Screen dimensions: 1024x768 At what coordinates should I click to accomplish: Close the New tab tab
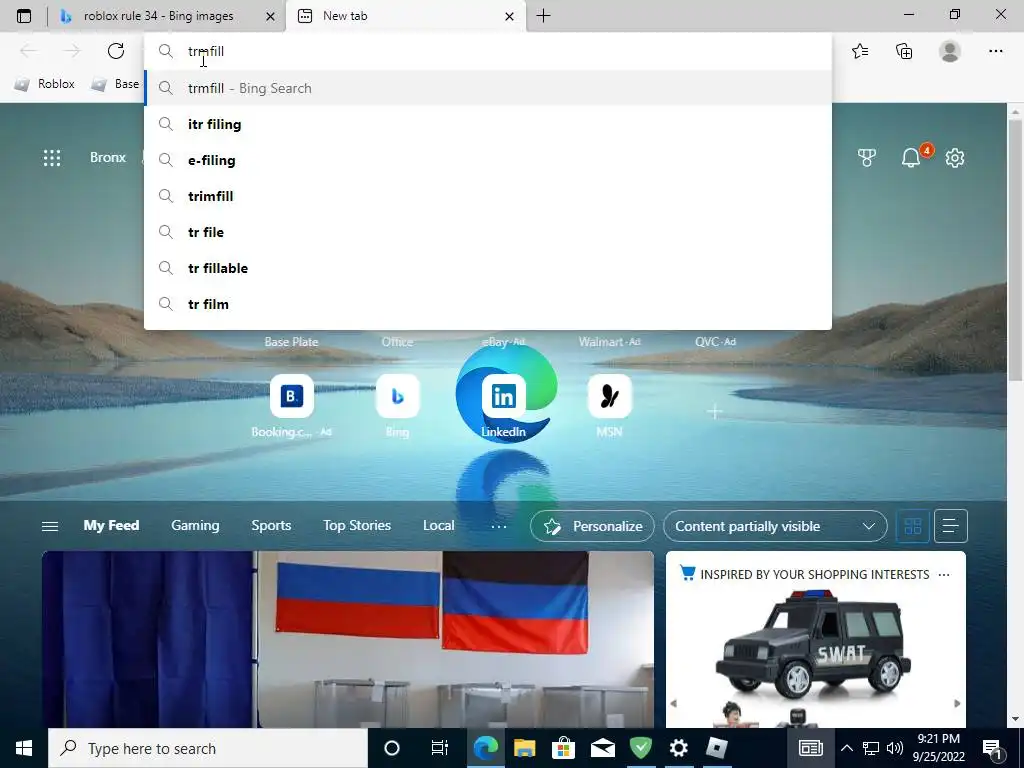click(509, 16)
